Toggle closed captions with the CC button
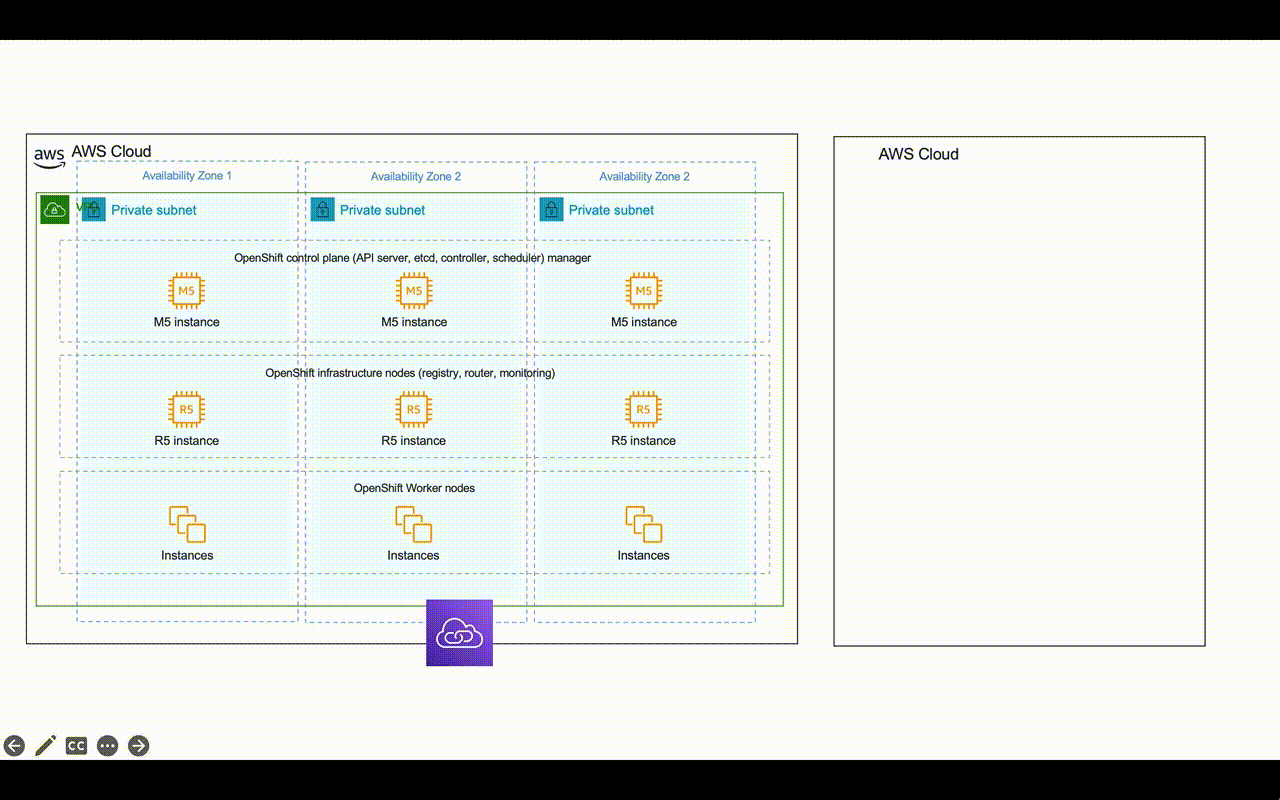The height and width of the screenshot is (800, 1280). 76,745
